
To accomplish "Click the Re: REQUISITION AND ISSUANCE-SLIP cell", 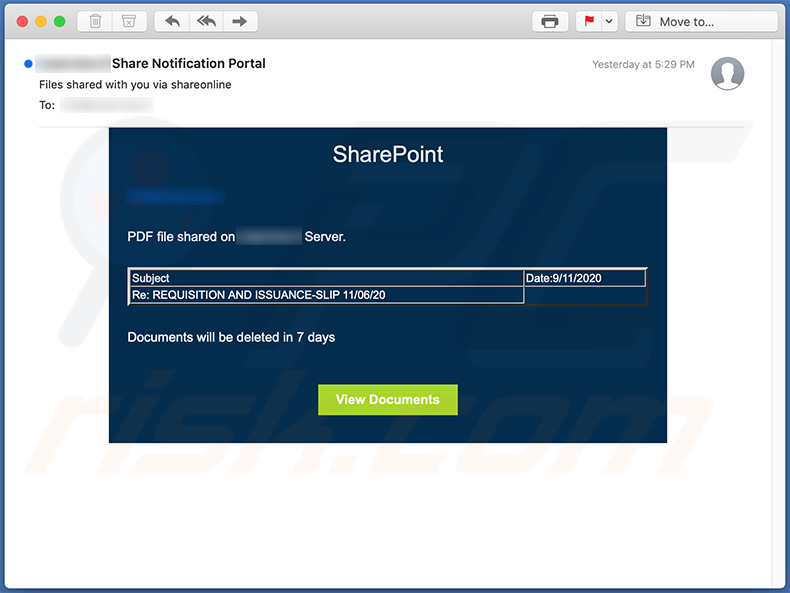I will [326, 295].
